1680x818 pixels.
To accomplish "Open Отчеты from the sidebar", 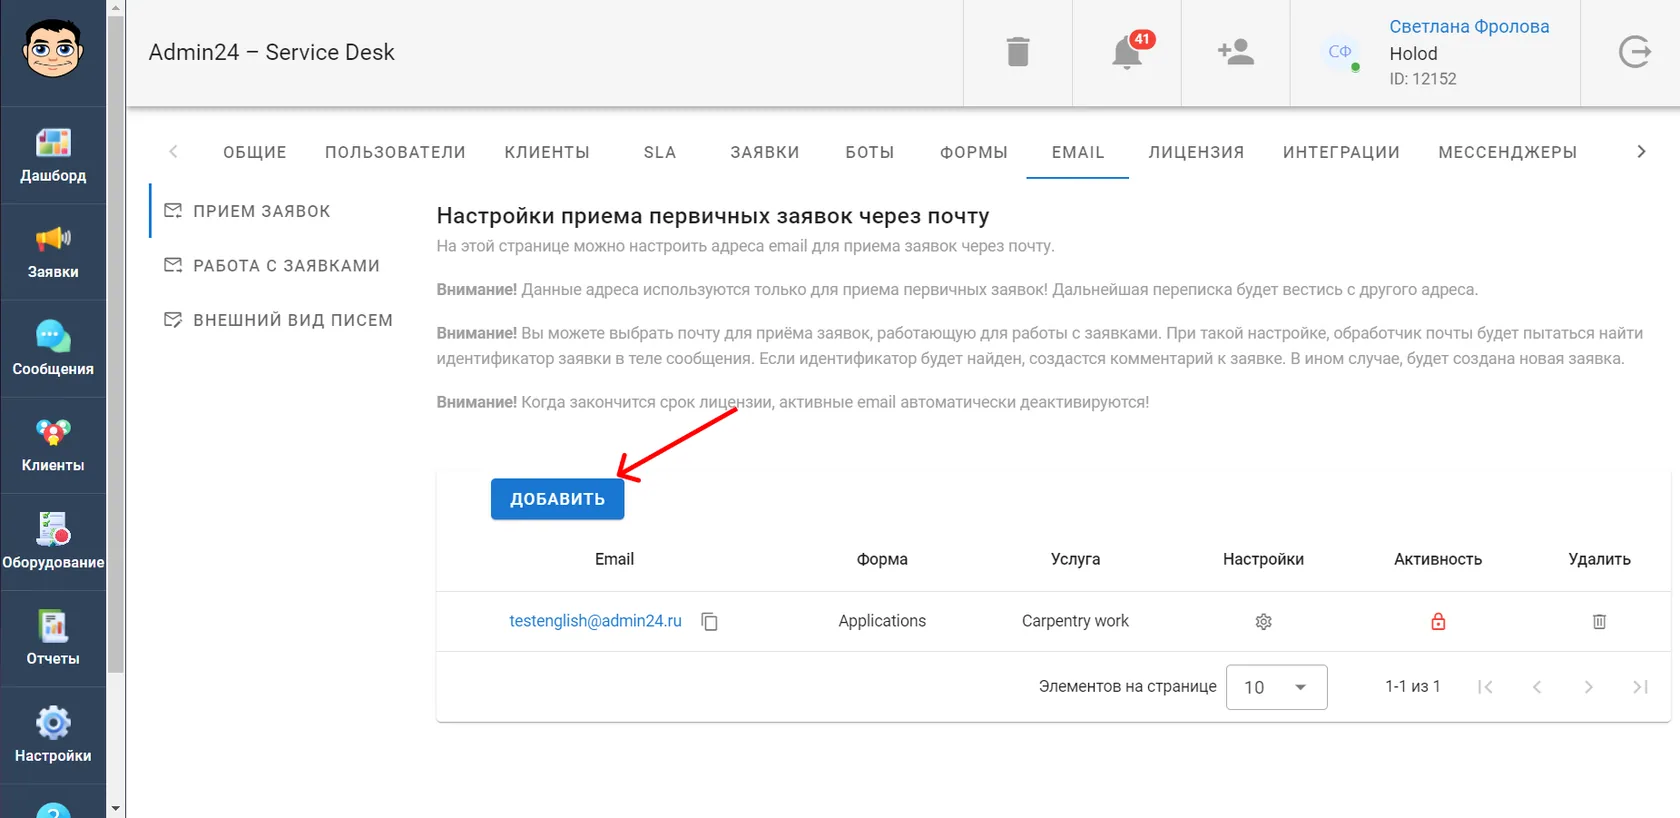I will [53, 638].
